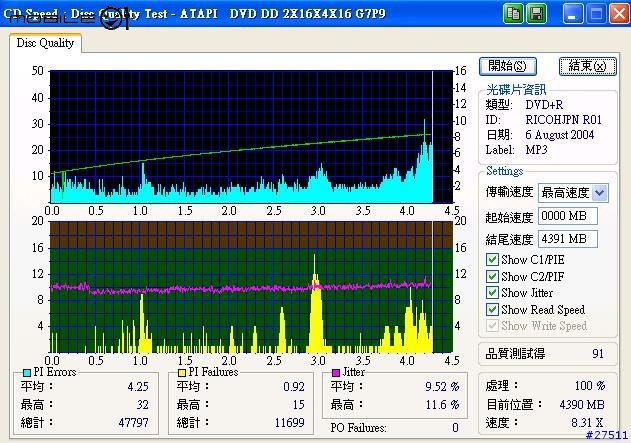Viewport: 631px width, 443px height.
Task: Copy the results with the clipboard icon
Action: pos(513,14)
